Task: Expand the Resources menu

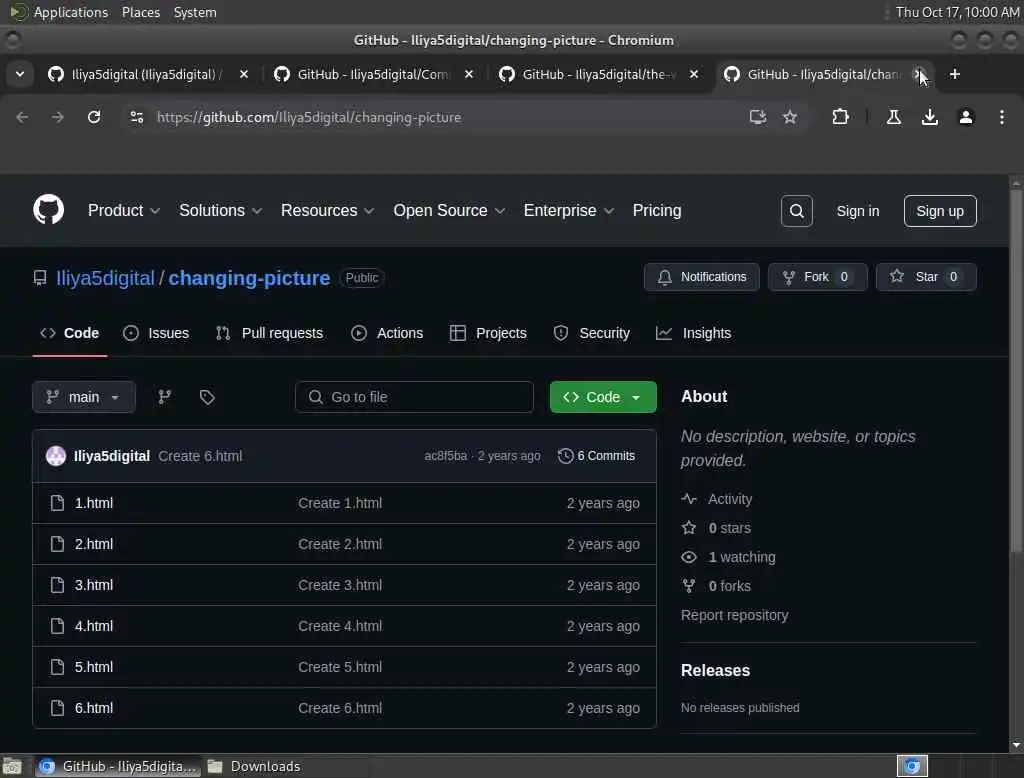Action: coord(328,210)
